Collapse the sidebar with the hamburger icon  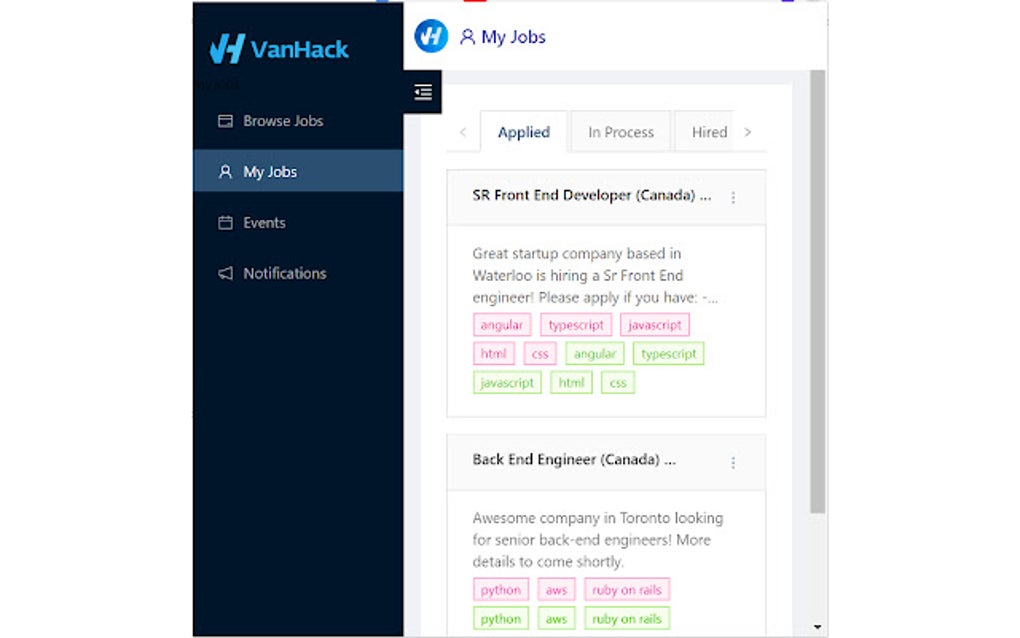coord(422,91)
